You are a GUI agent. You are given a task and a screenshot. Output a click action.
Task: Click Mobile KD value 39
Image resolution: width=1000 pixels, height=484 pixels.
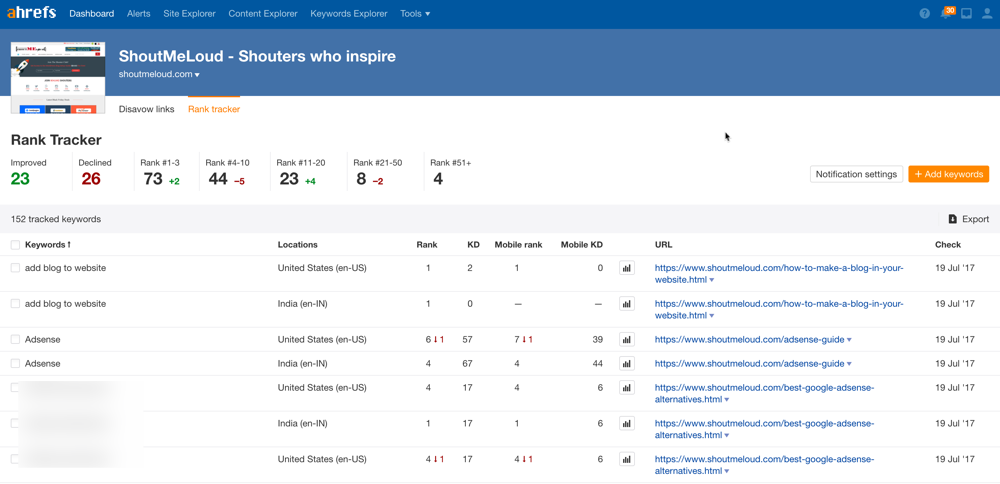click(597, 339)
